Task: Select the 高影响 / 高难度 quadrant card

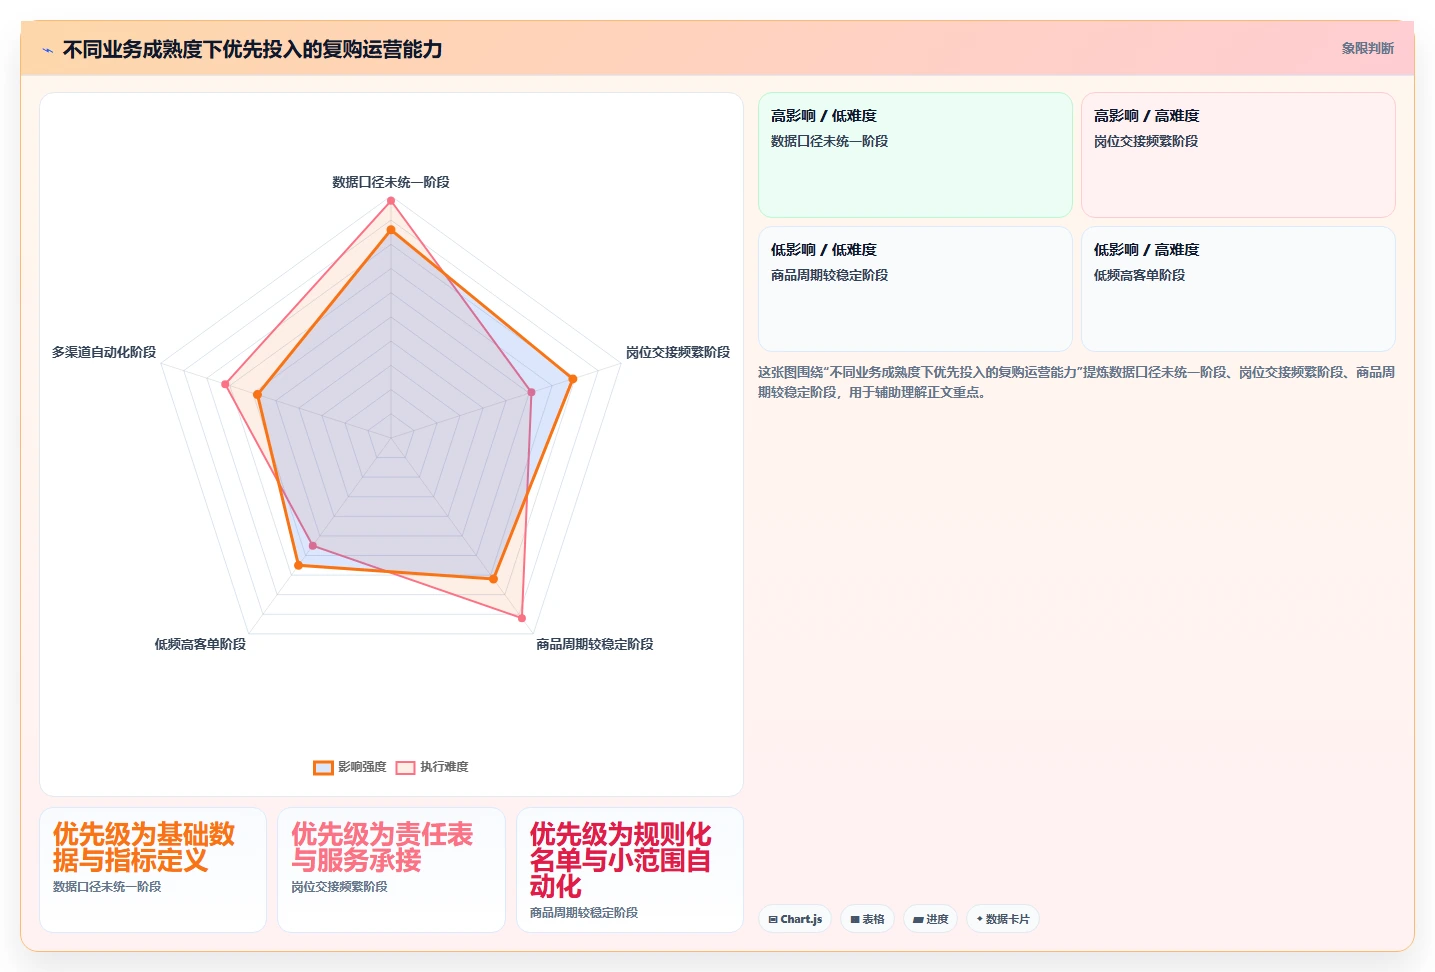Action: click(x=1238, y=155)
